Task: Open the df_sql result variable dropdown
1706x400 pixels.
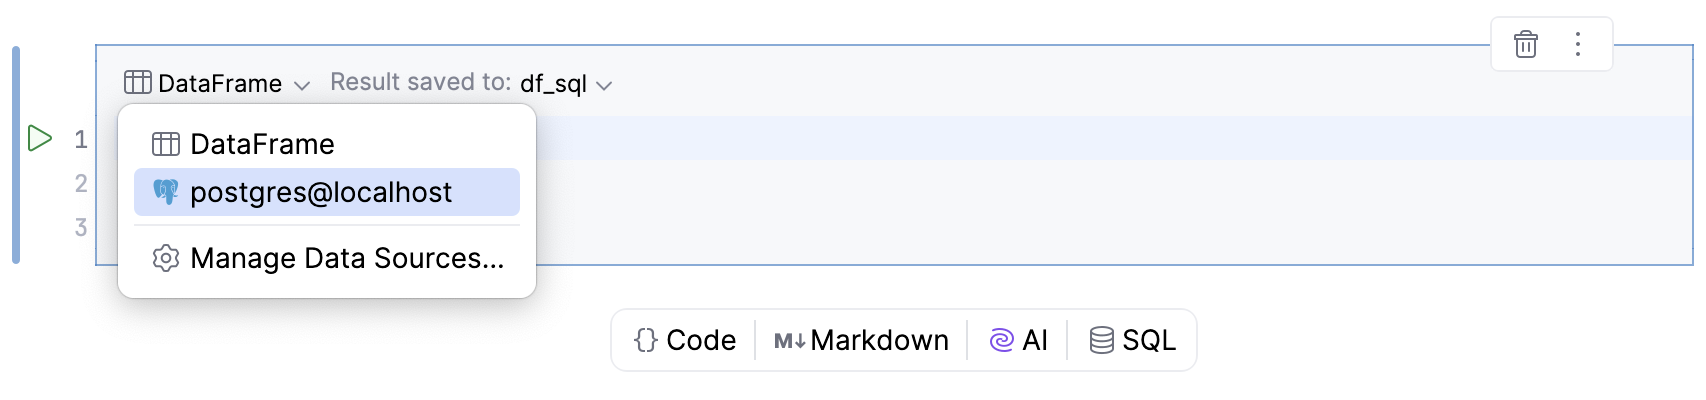Action: pos(553,83)
